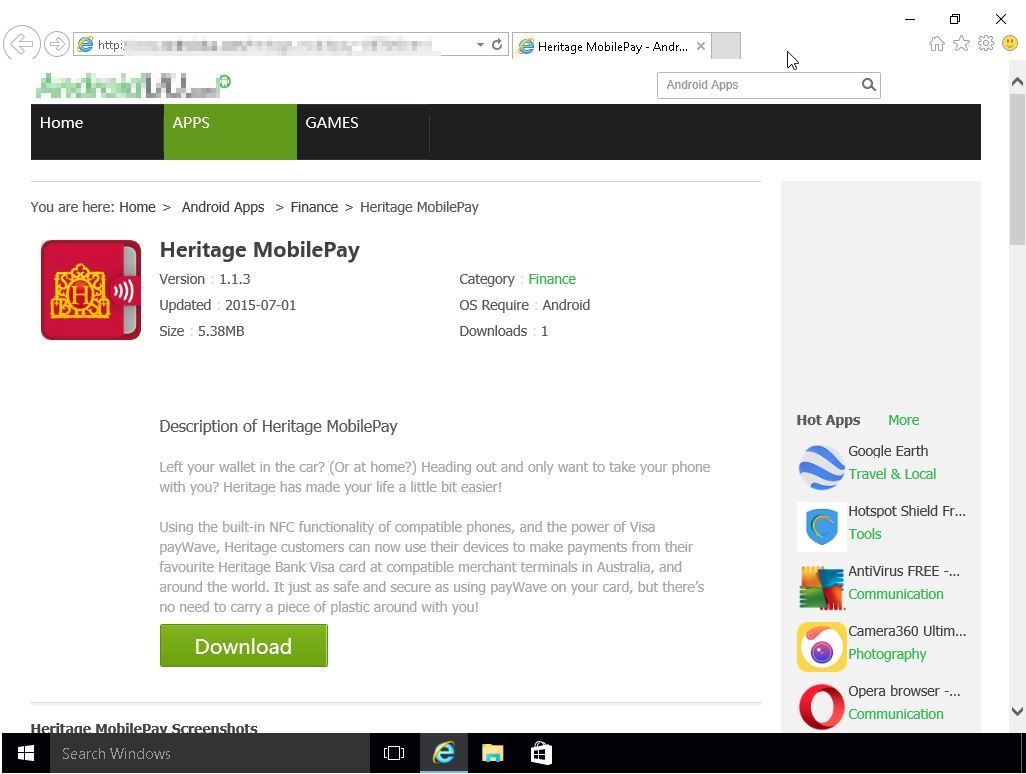Click the scrollbar up arrow

[1017, 82]
